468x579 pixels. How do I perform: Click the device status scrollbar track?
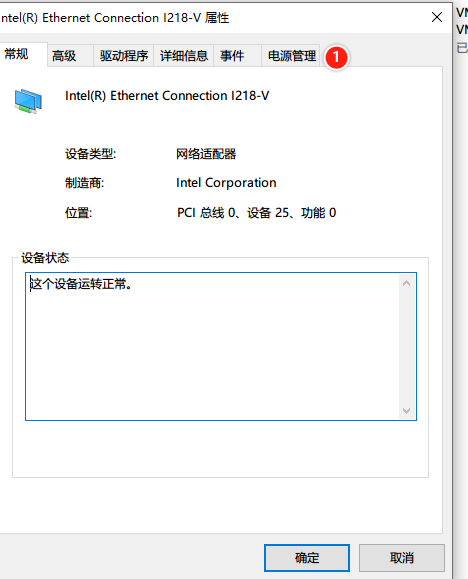pyautogui.click(x=406, y=347)
